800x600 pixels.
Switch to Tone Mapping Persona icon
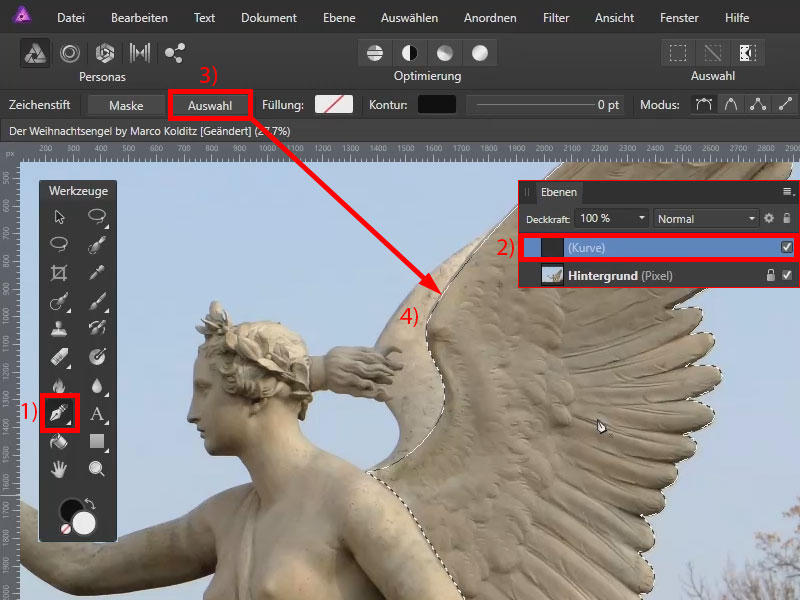139,53
